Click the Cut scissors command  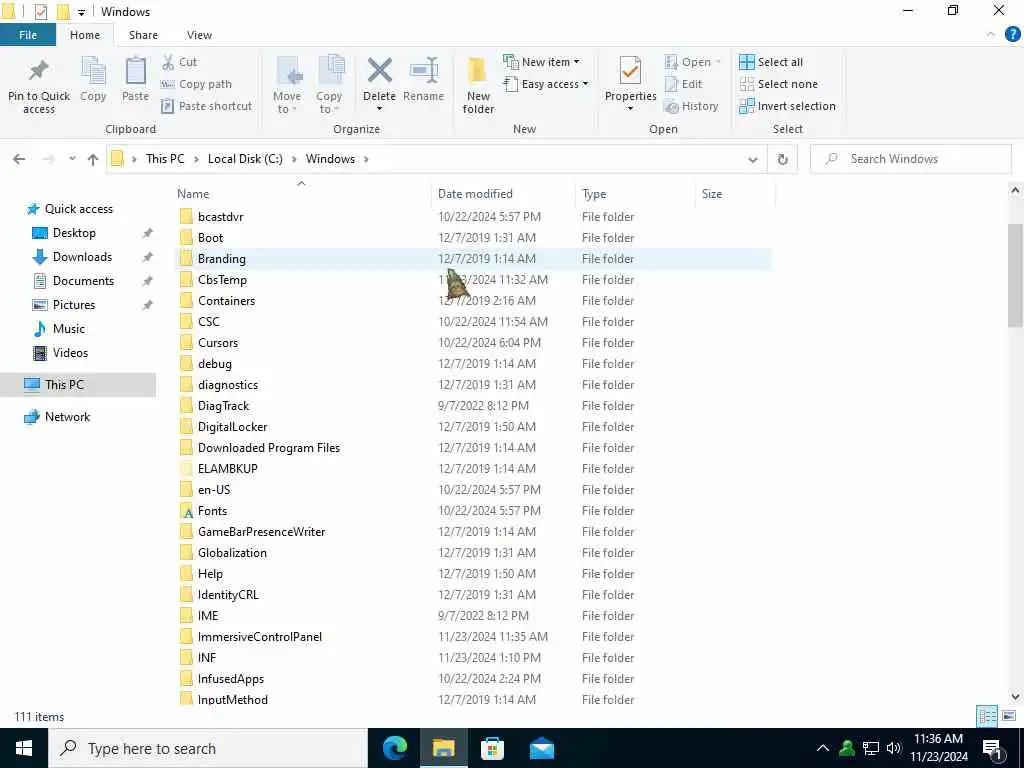[180, 62]
